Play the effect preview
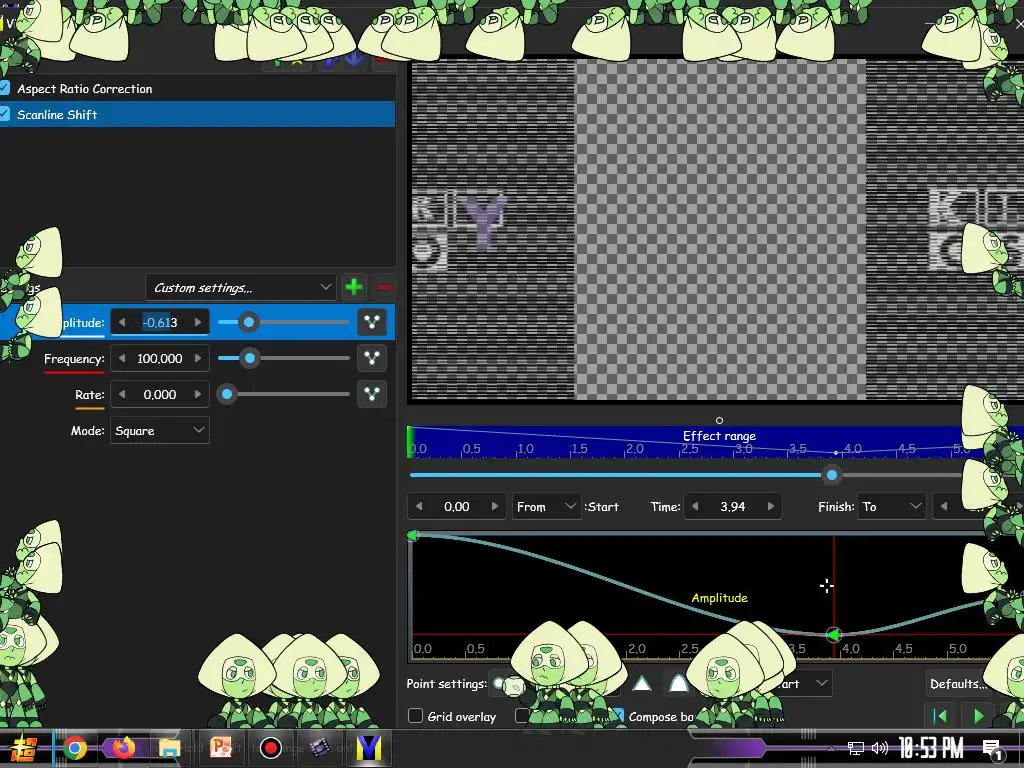Viewport: 1024px width, 768px height. (978, 716)
